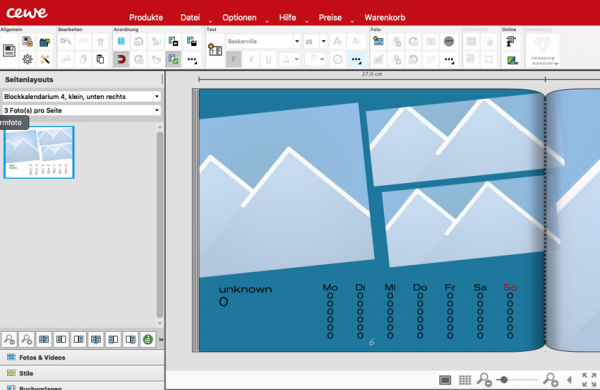Expand the Baskerville font dropdown
600x390 pixels.
click(x=297, y=41)
